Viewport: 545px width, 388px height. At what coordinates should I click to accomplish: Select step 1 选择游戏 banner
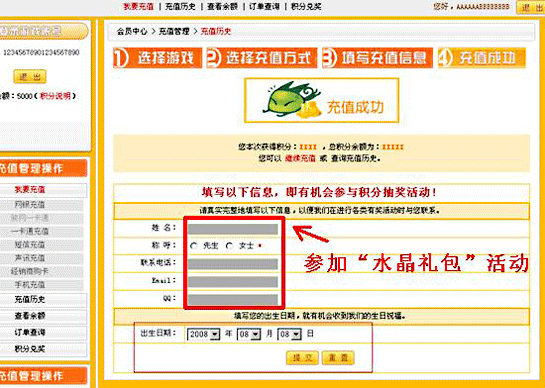coord(157,58)
